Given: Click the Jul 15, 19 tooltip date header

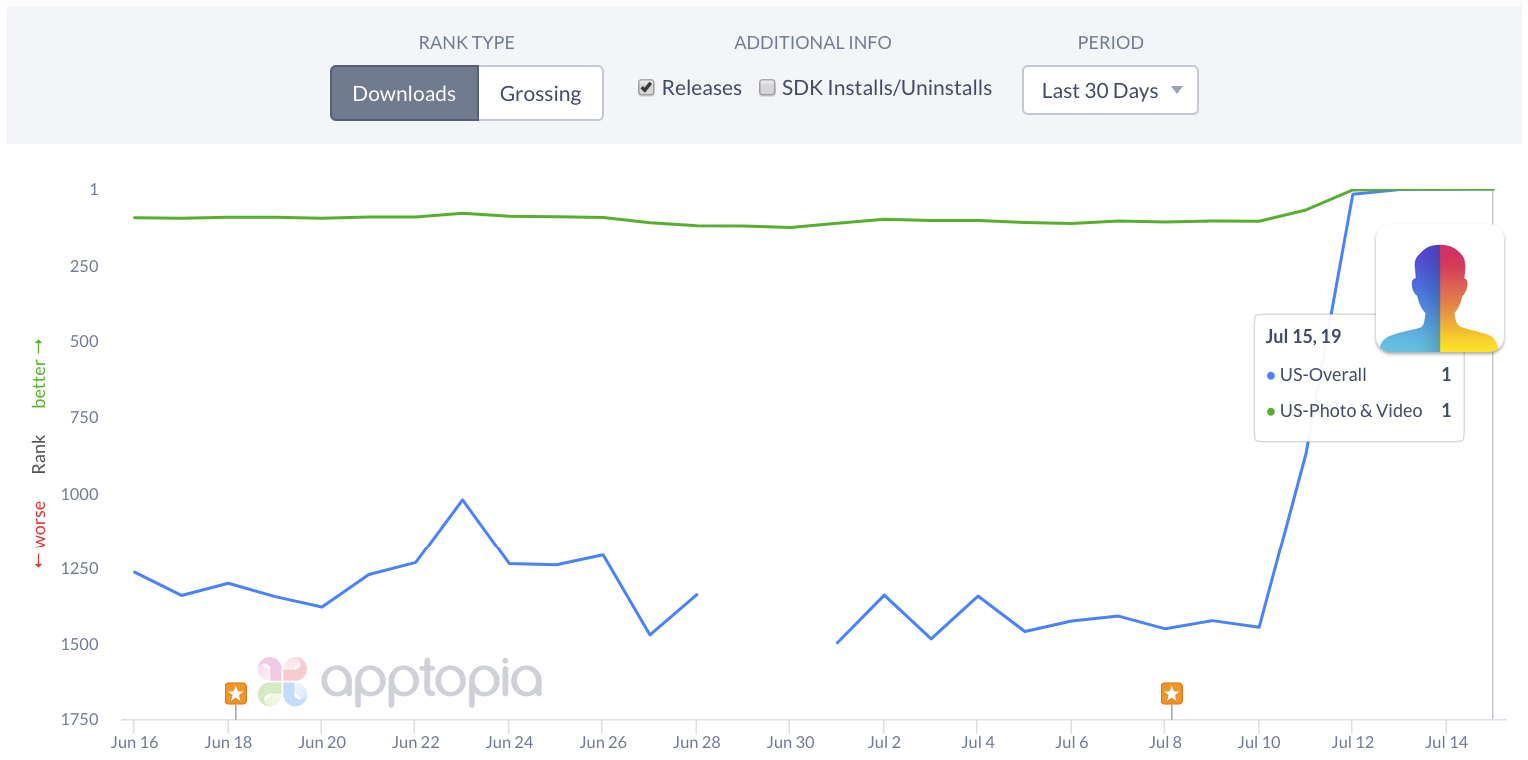Looking at the screenshot, I should (1303, 337).
